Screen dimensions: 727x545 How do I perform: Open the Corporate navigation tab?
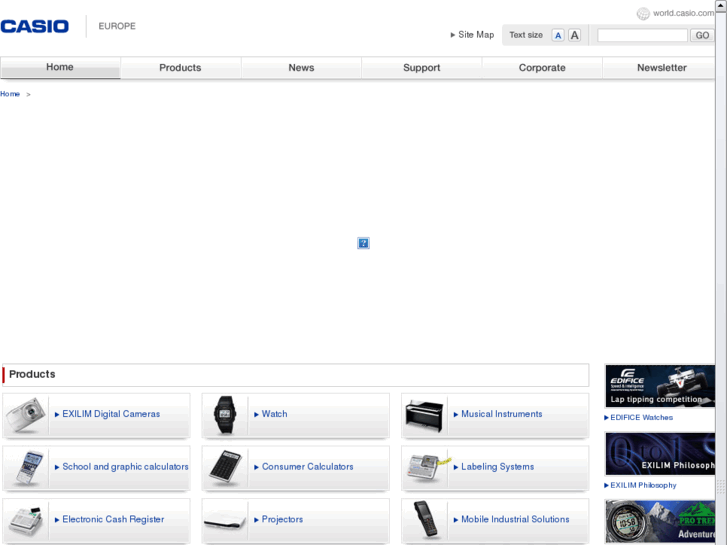542,68
